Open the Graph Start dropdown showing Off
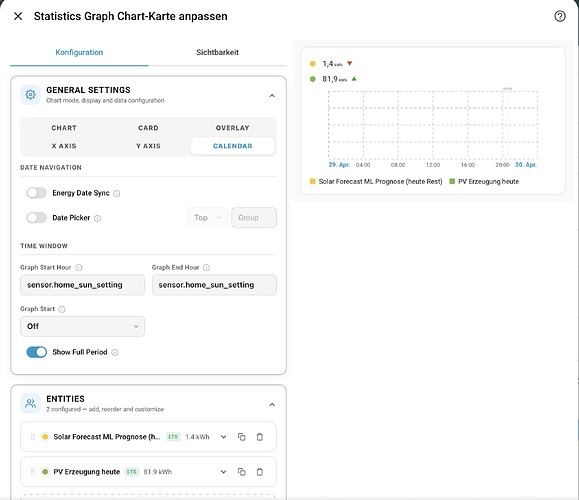 point(82,326)
